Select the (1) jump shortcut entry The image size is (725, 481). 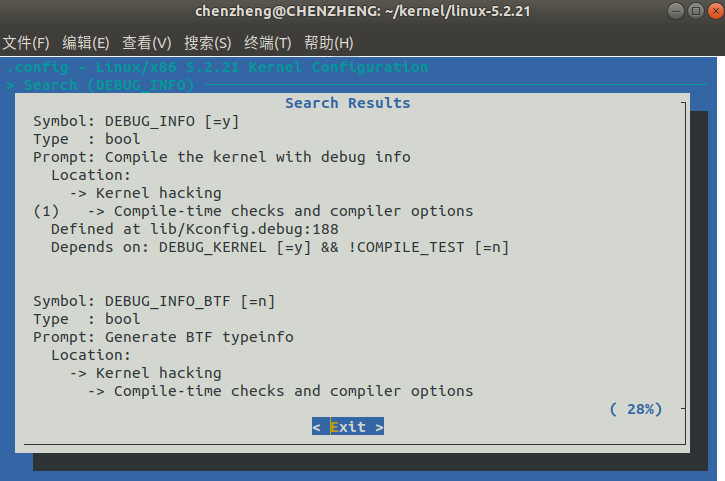tap(46, 211)
